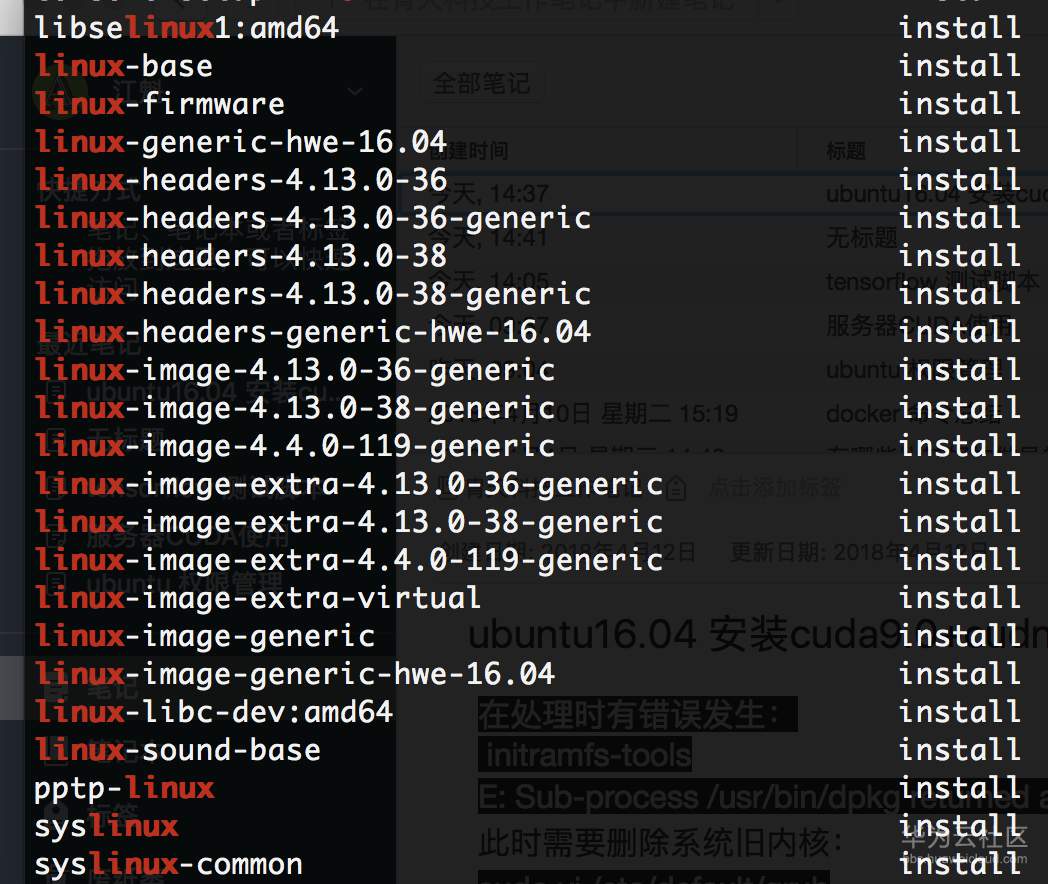Click the 在处理时有错误发生 line in the note
This screenshot has width=1048, height=884.
click(637, 714)
